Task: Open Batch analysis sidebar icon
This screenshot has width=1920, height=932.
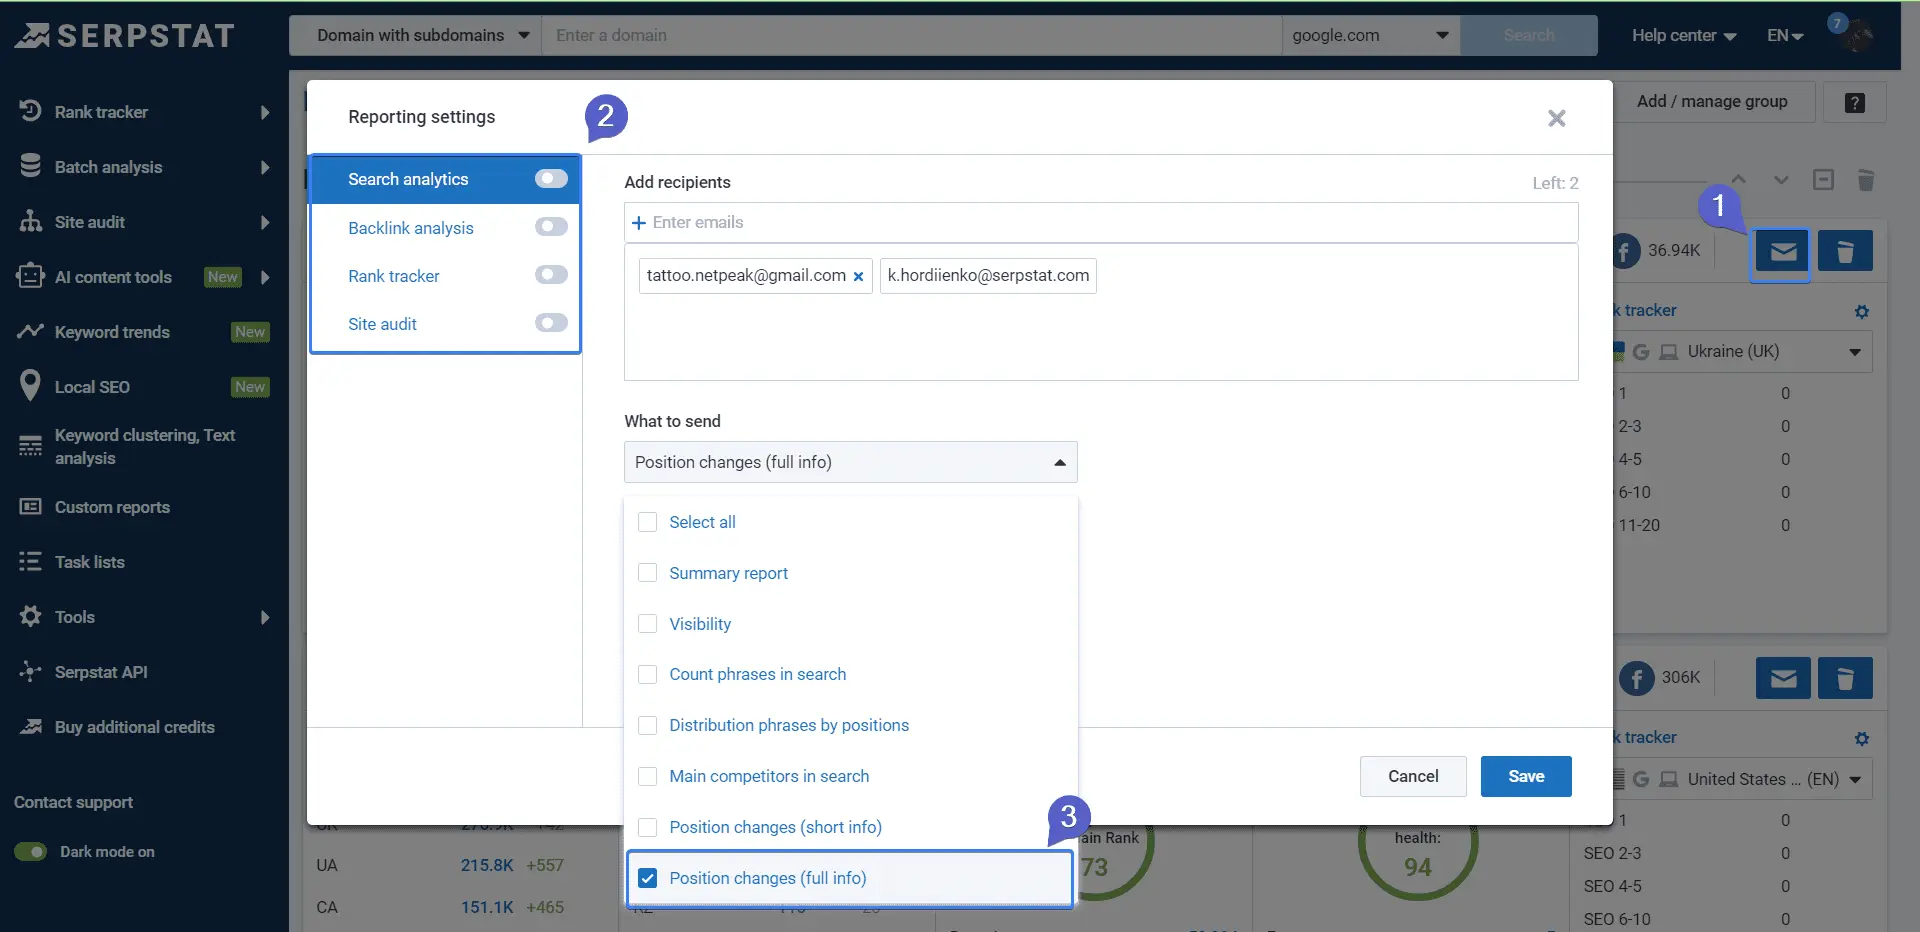Action: 30,166
